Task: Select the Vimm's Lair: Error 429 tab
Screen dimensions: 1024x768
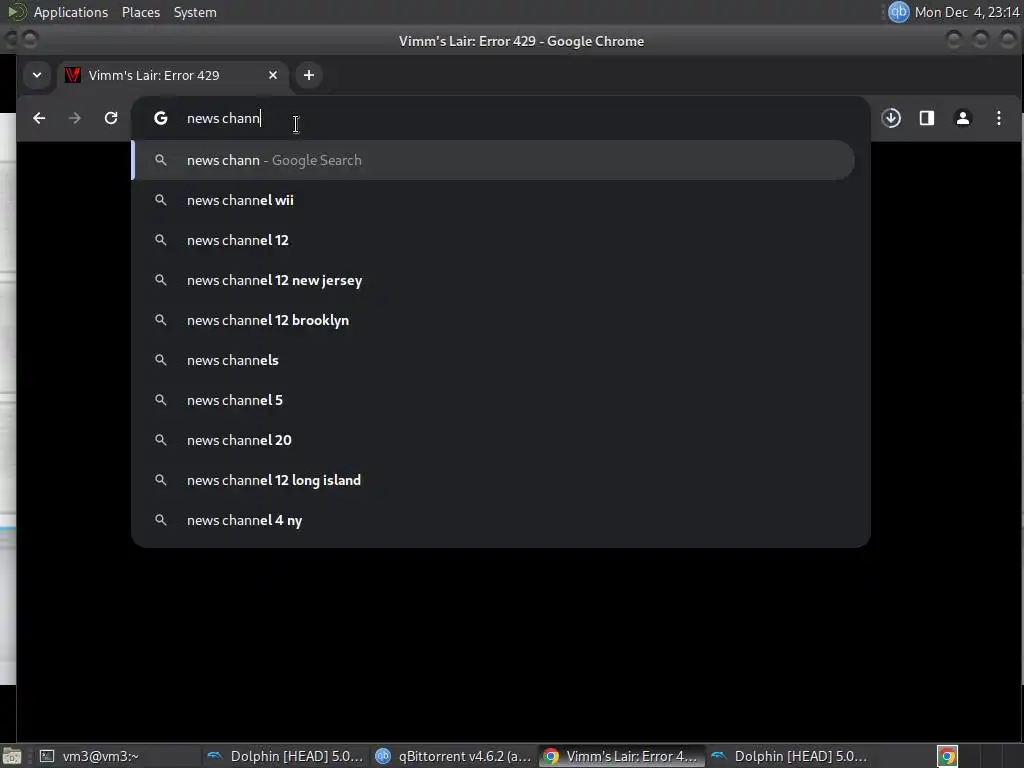Action: pos(173,75)
